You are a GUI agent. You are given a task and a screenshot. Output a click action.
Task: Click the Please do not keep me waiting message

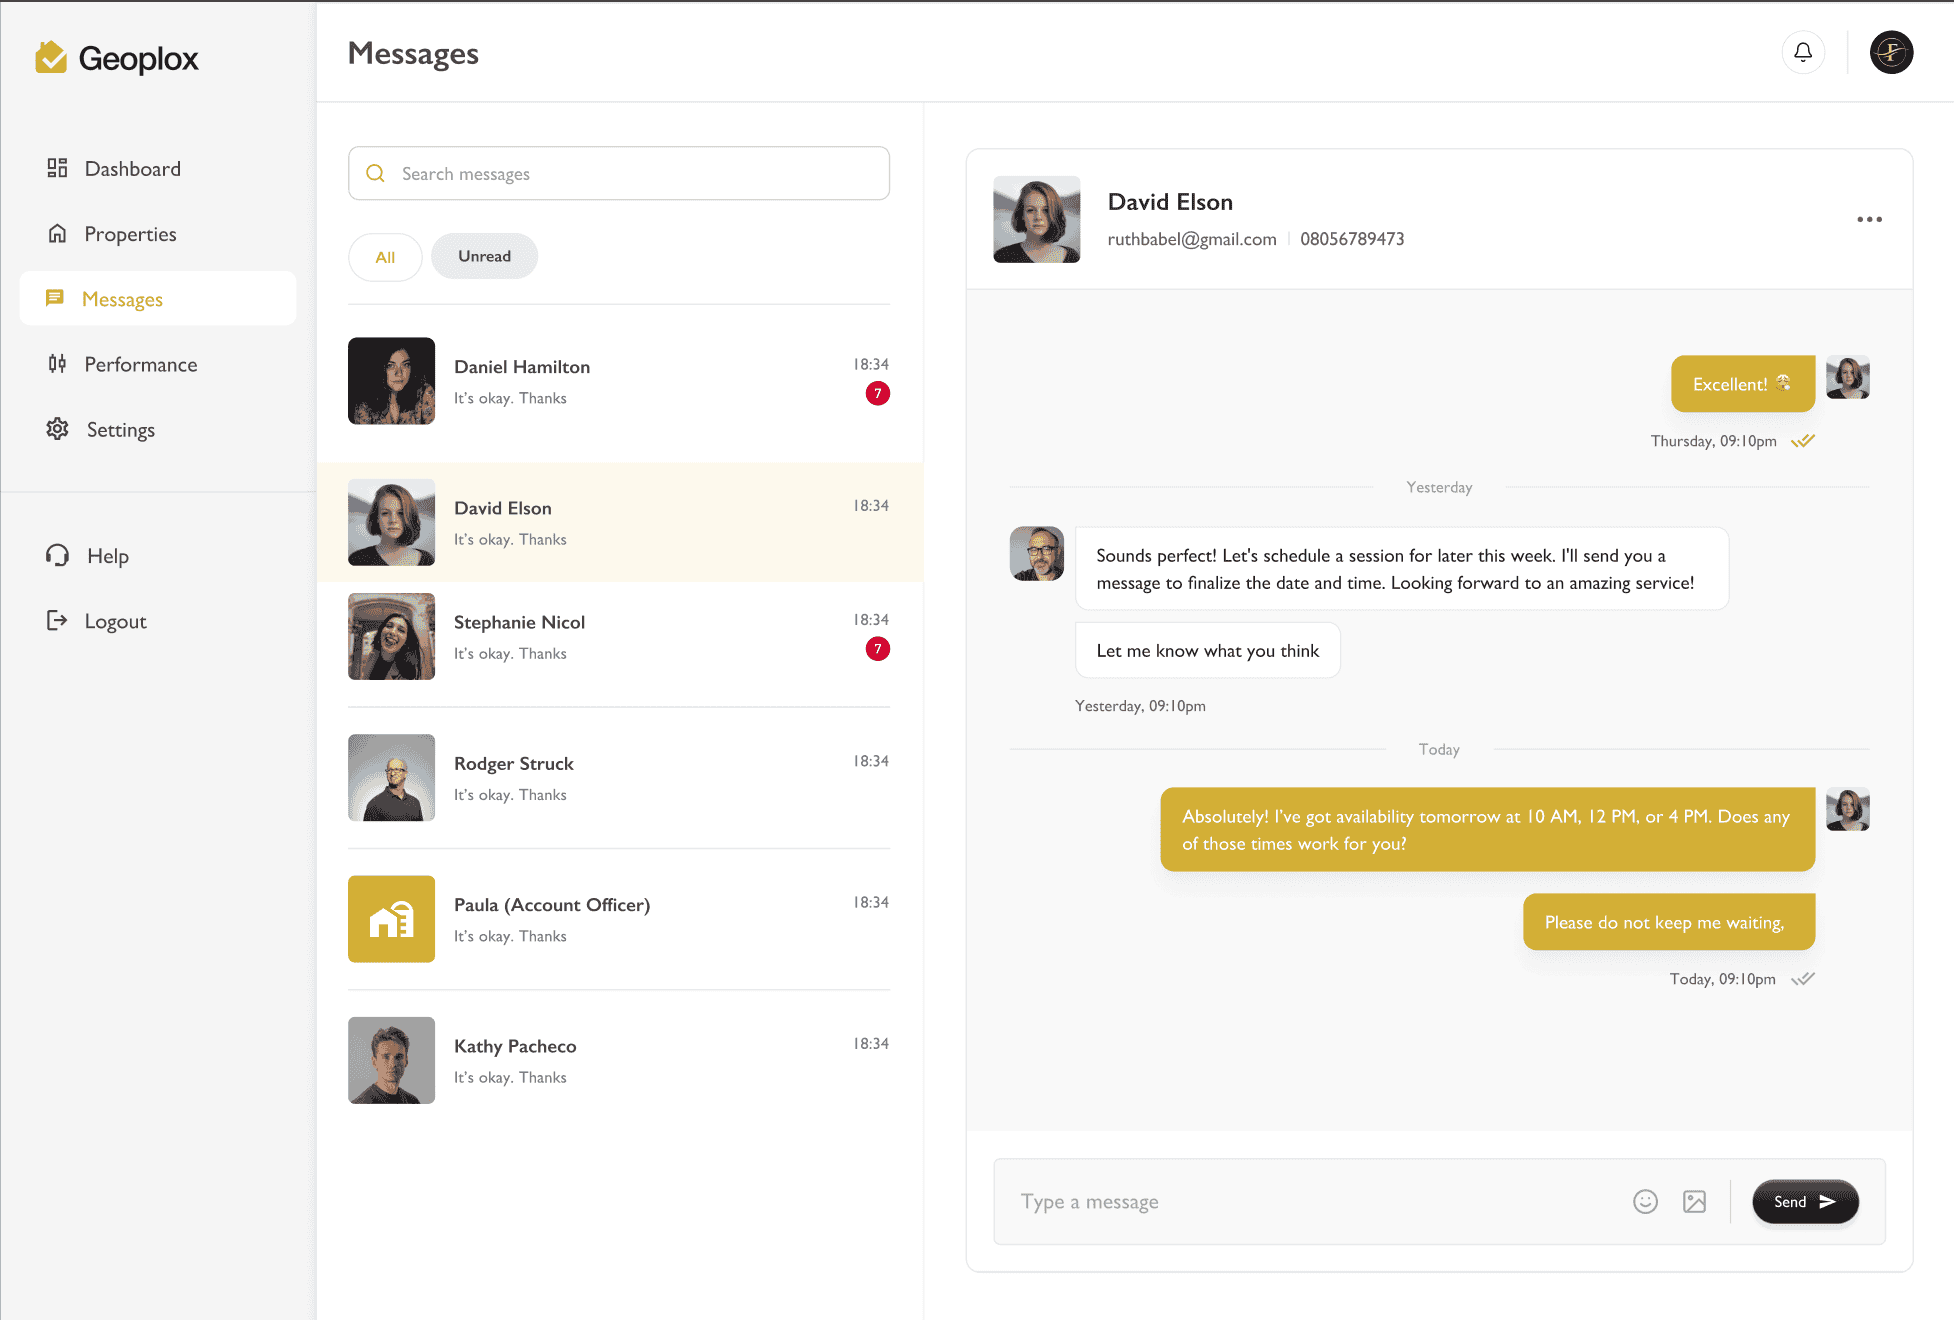tap(1668, 922)
